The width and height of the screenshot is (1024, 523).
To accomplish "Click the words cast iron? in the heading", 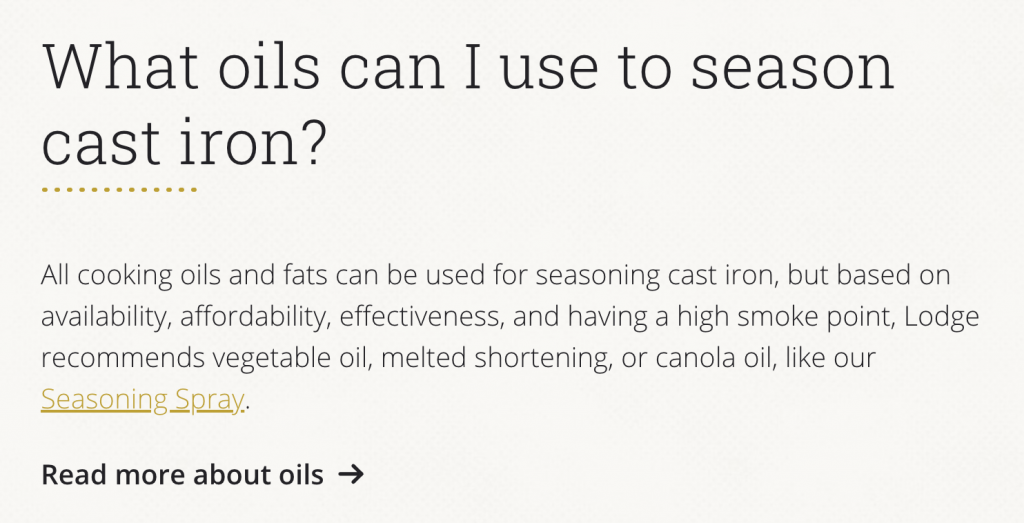I will 184,143.
